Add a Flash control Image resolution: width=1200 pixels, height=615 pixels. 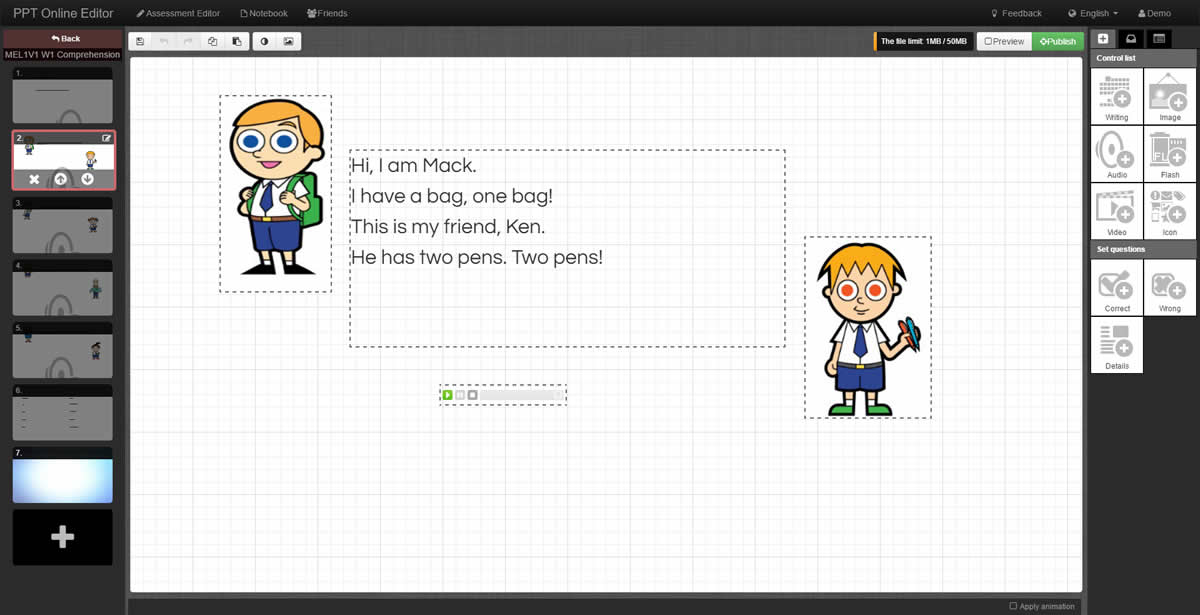(x=1169, y=154)
